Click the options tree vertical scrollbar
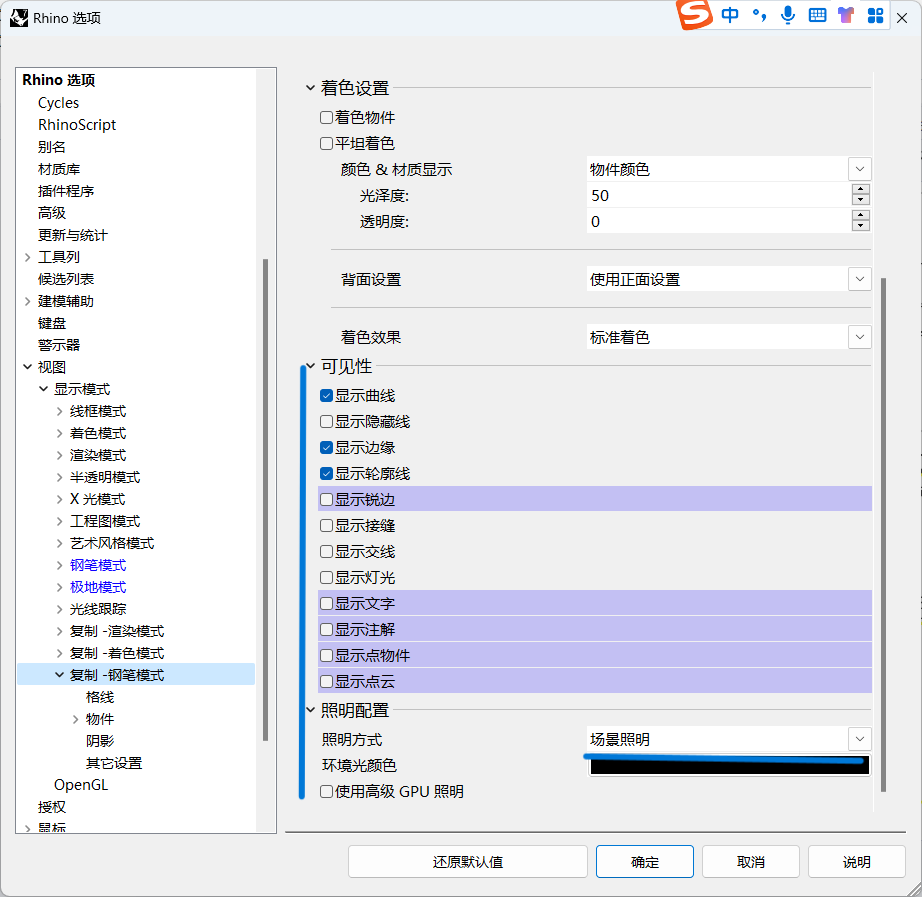 (x=265, y=500)
